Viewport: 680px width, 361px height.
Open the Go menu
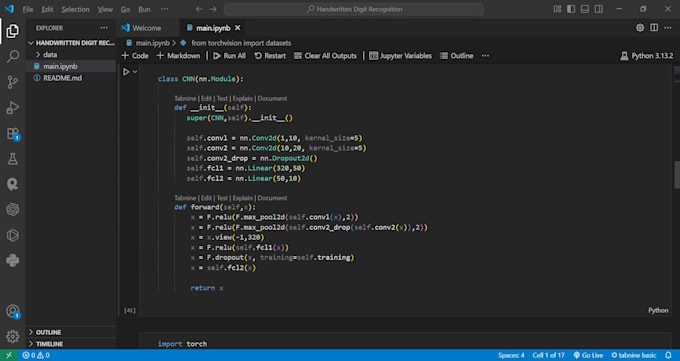click(125, 9)
